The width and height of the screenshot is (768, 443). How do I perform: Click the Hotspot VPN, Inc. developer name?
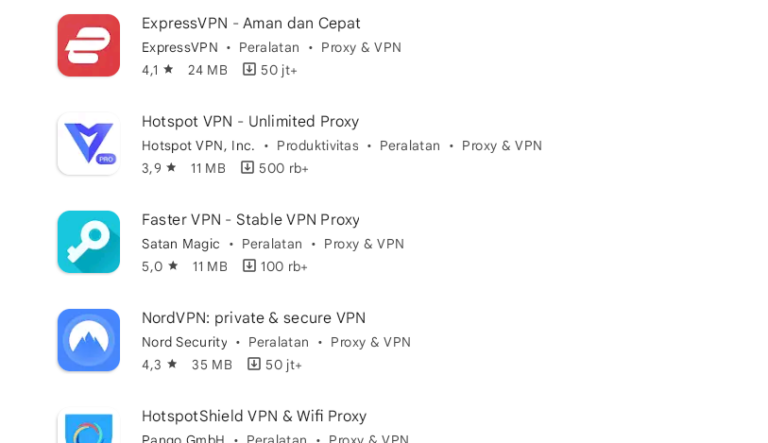[x=198, y=146]
